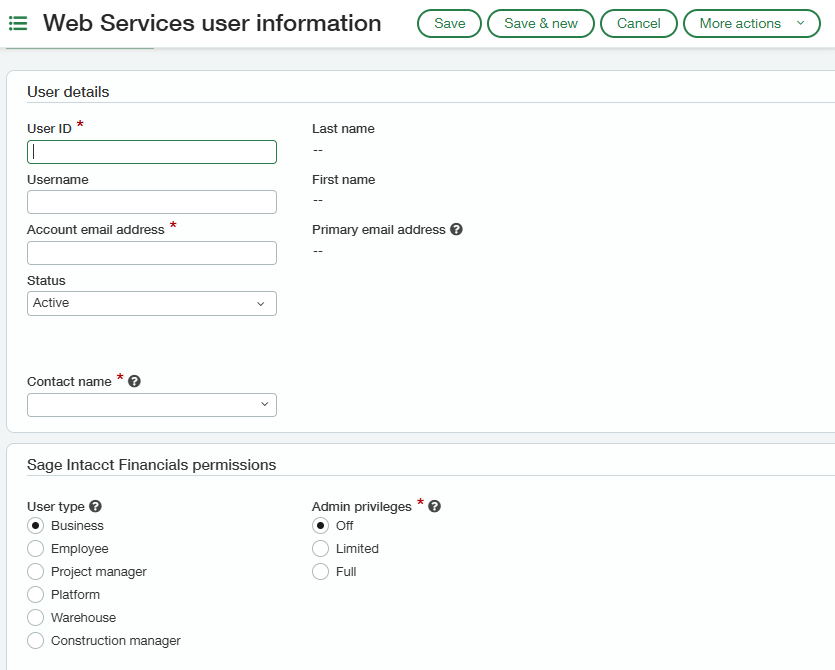Click the Username input field
This screenshot has width=835, height=670.
(152, 202)
